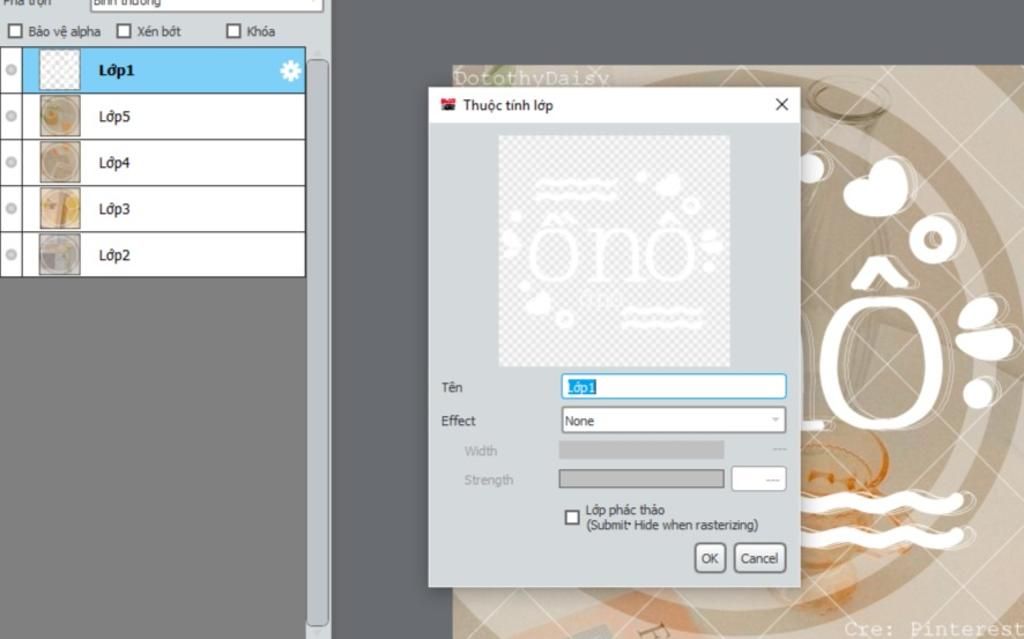Enable the Bảo vệ alpha checkbox
This screenshot has height=639, width=1024.
click(15, 31)
